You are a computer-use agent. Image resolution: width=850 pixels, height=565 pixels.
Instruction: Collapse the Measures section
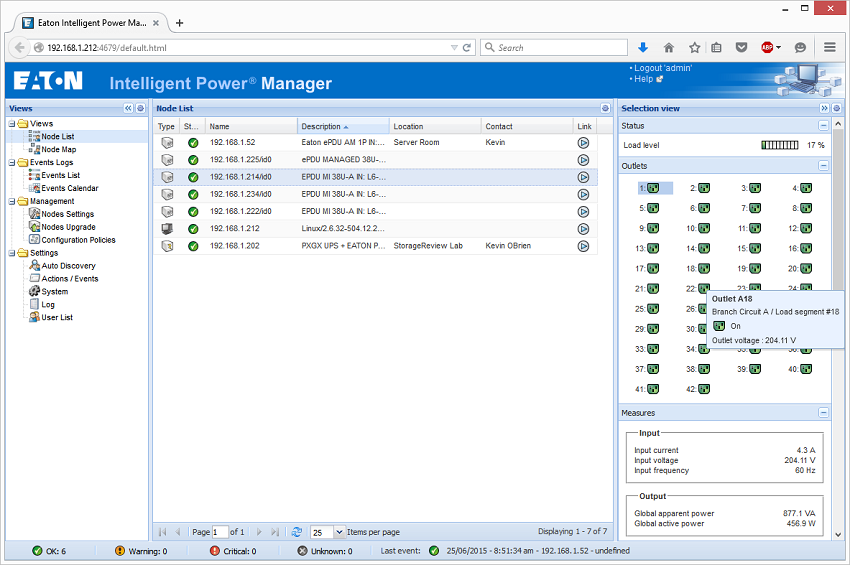pos(823,413)
